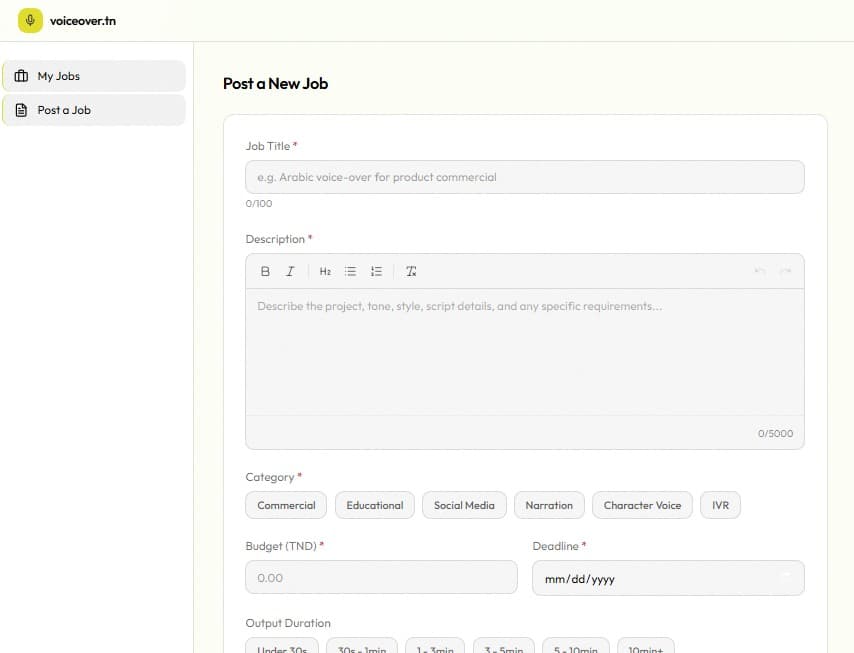Select the Character Voice category
The width and height of the screenshot is (854, 653).
(642, 505)
